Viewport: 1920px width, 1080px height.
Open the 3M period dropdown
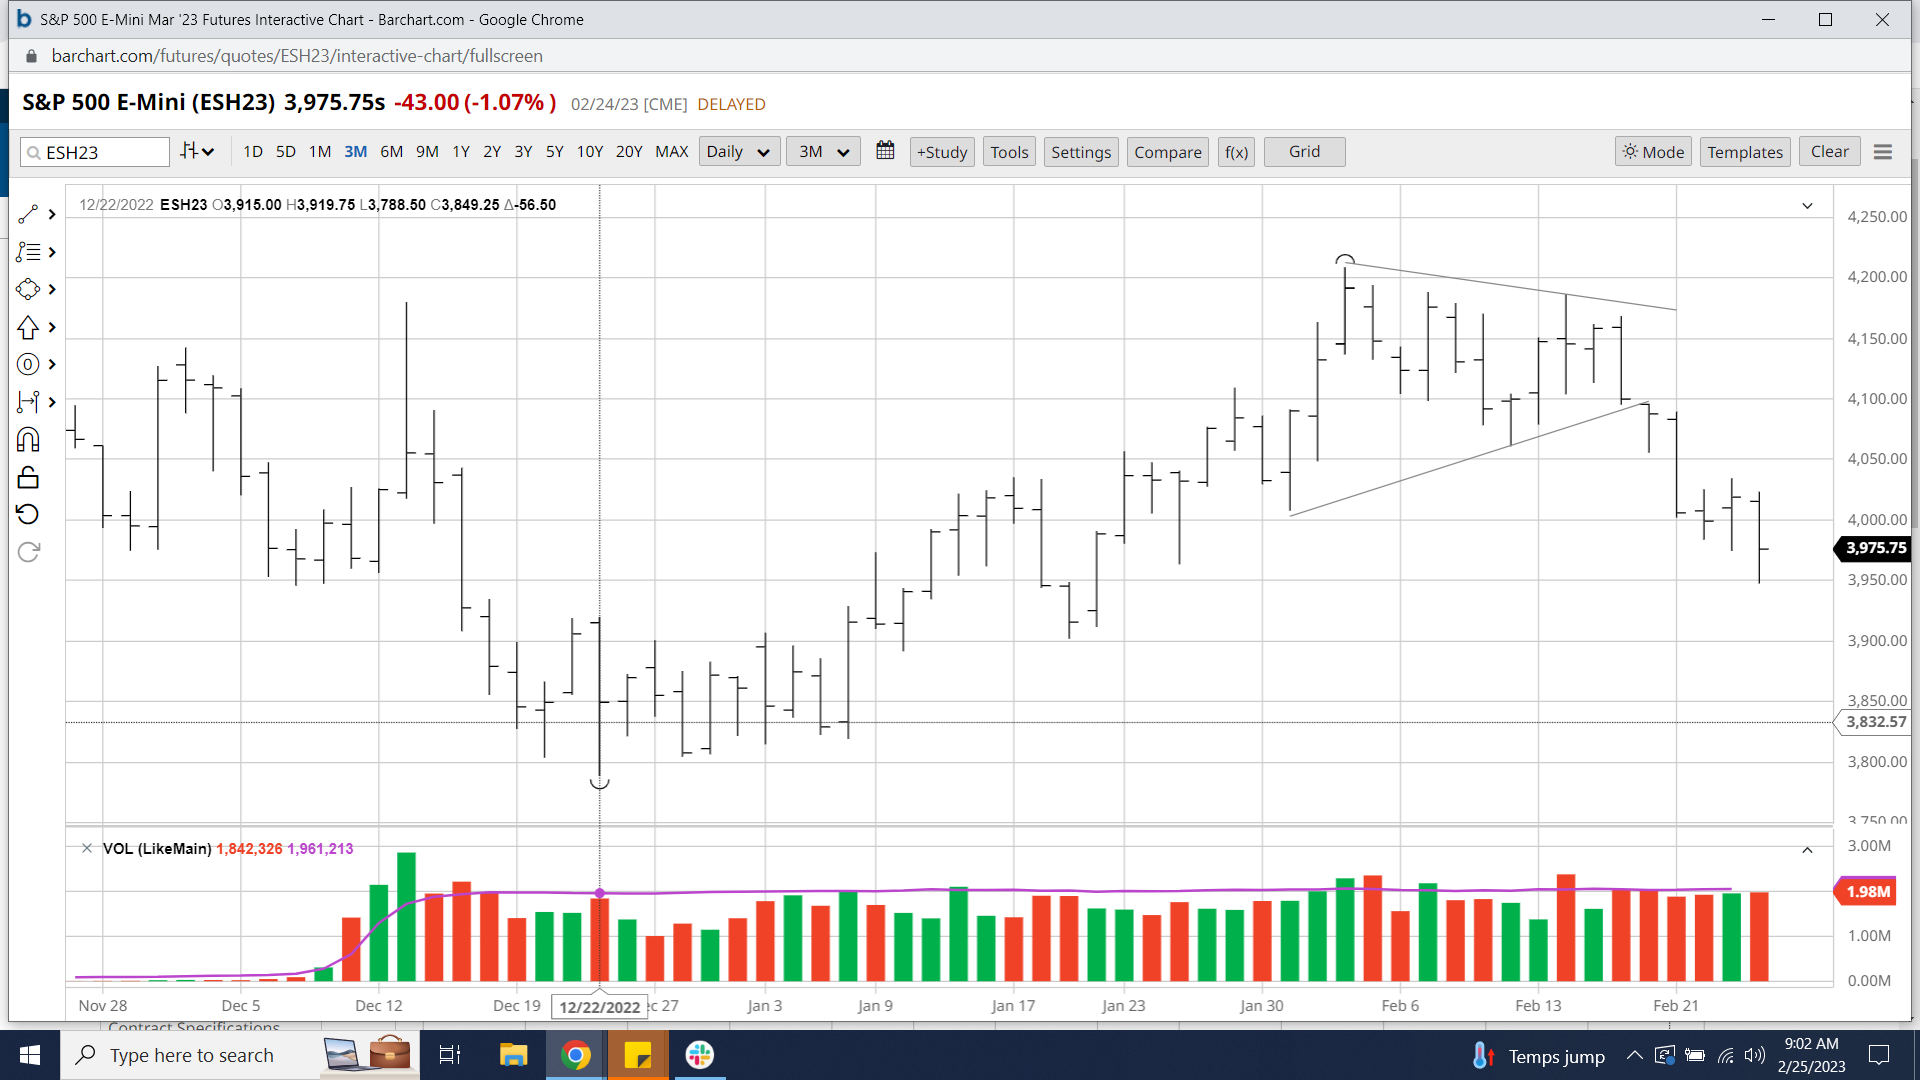pos(823,152)
